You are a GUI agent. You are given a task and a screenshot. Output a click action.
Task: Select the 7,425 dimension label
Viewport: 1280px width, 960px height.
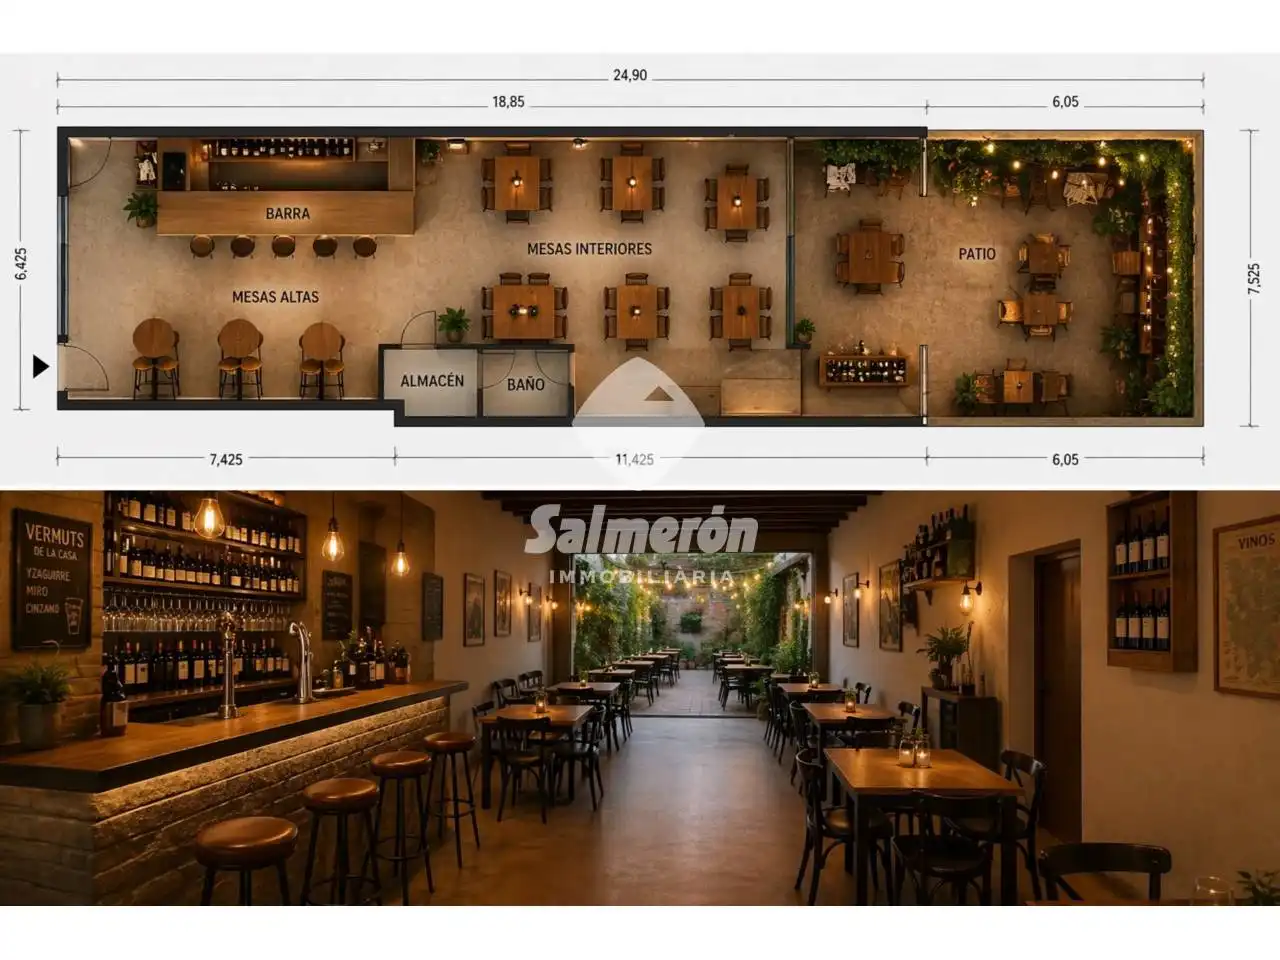tap(225, 459)
